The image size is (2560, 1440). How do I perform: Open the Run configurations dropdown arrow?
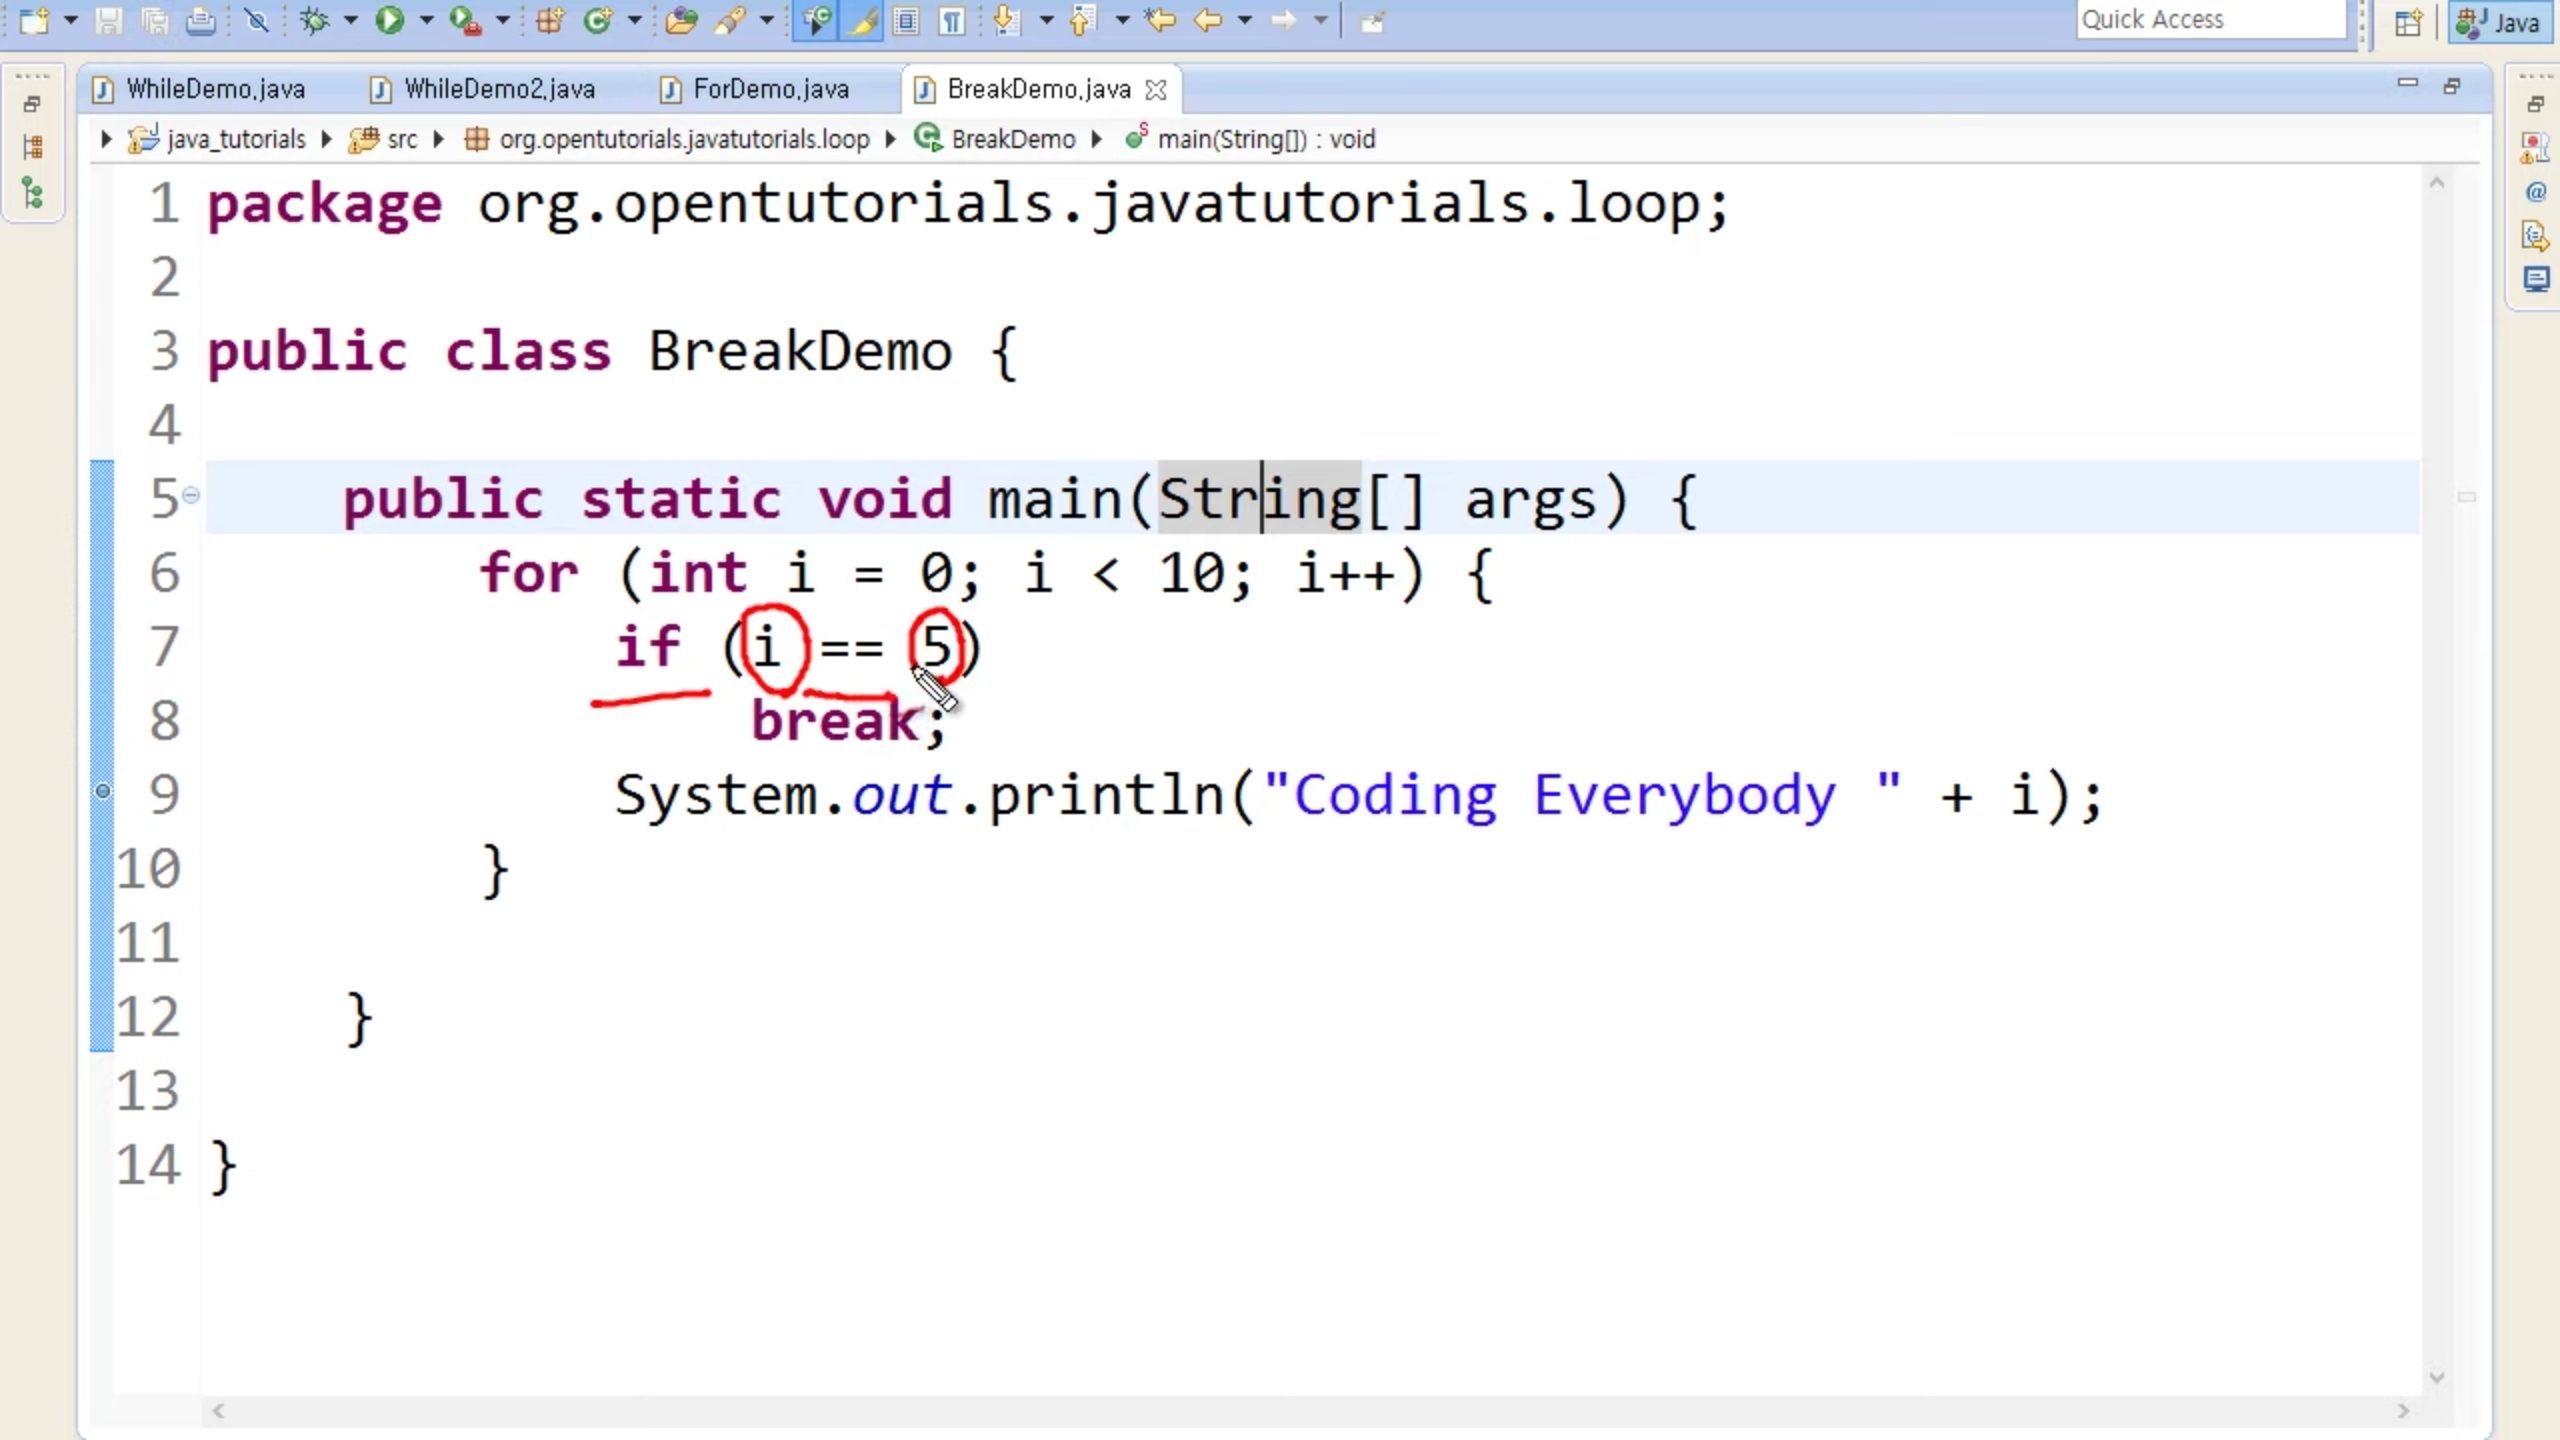pos(427,20)
